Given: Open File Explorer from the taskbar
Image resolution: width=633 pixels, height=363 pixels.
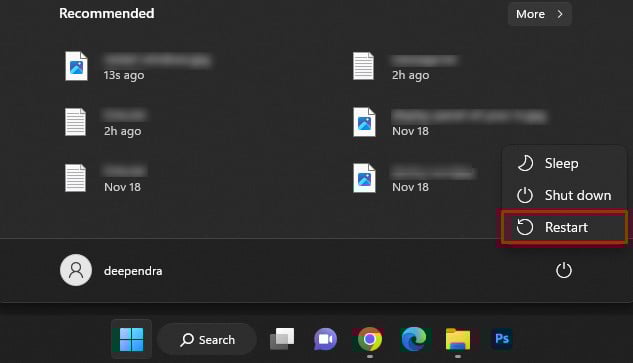Looking at the screenshot, I should (x=457, y=339).
